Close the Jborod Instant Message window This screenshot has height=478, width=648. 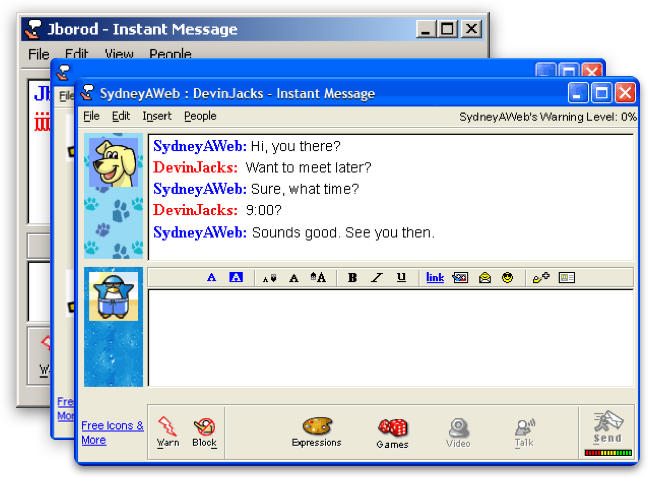tap(472, 29)
